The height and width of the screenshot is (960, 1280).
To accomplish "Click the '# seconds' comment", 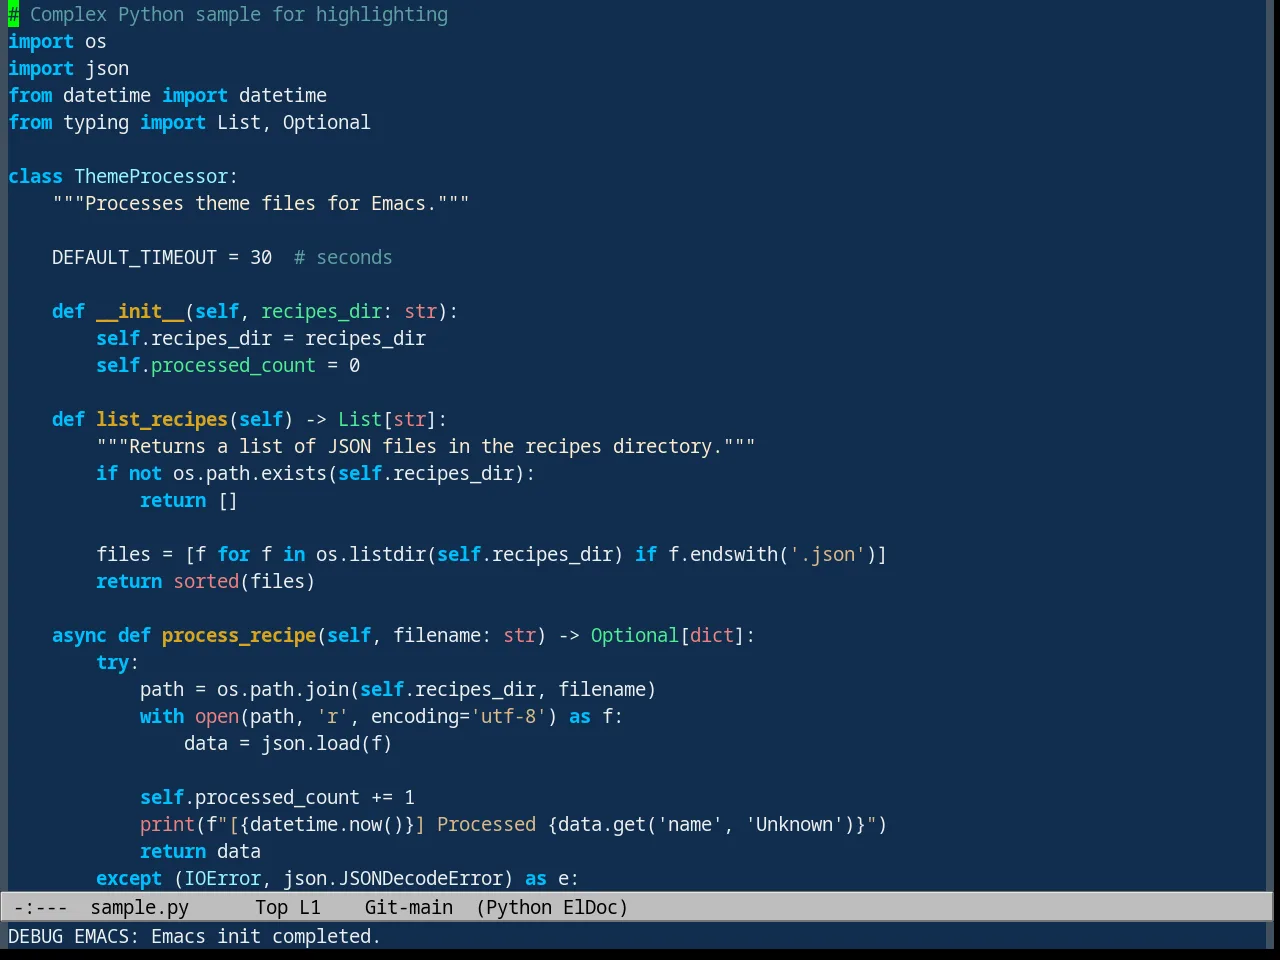I will [343, 257].
